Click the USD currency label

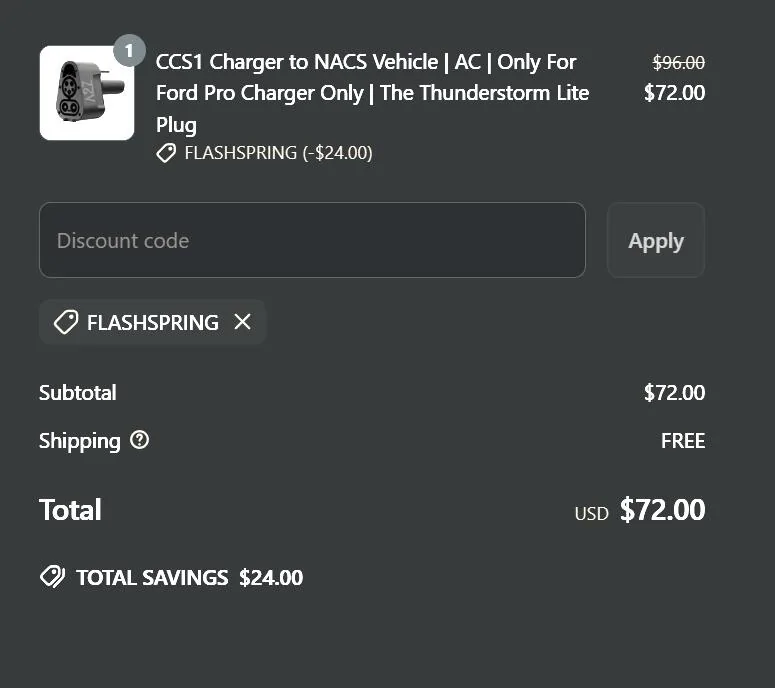point(591,514)
